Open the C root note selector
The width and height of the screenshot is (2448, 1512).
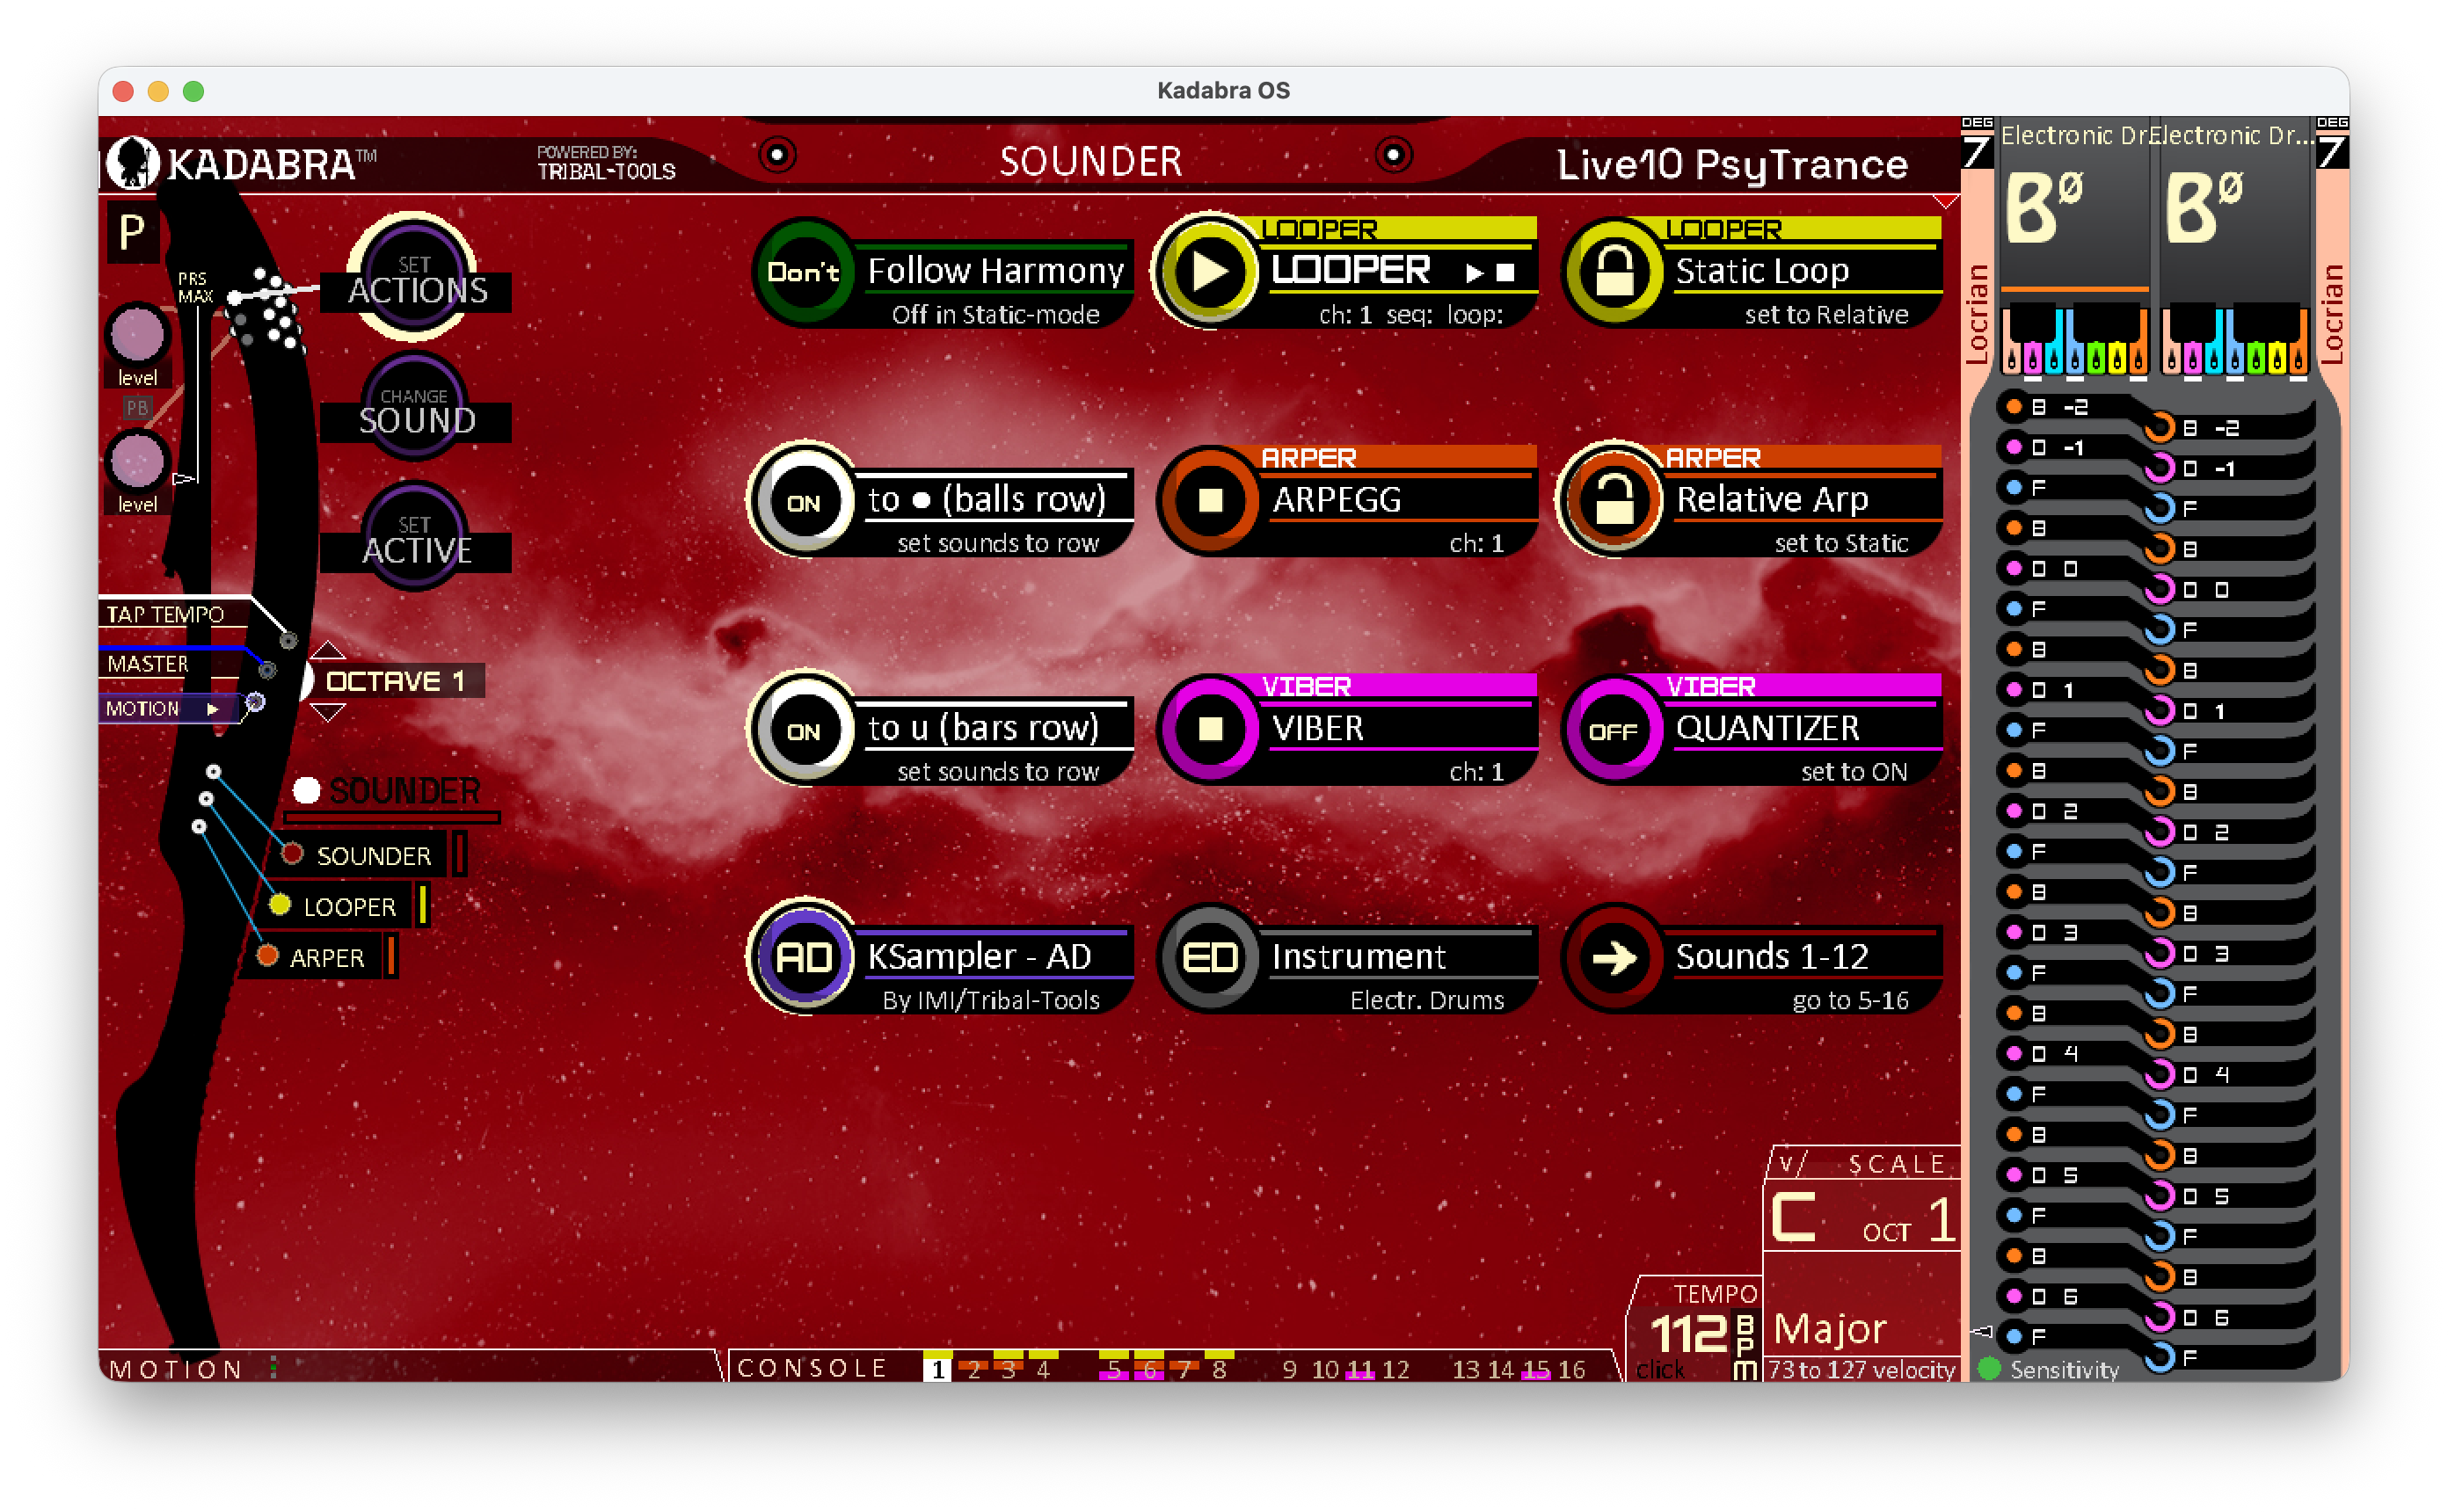(1793, 1217)
